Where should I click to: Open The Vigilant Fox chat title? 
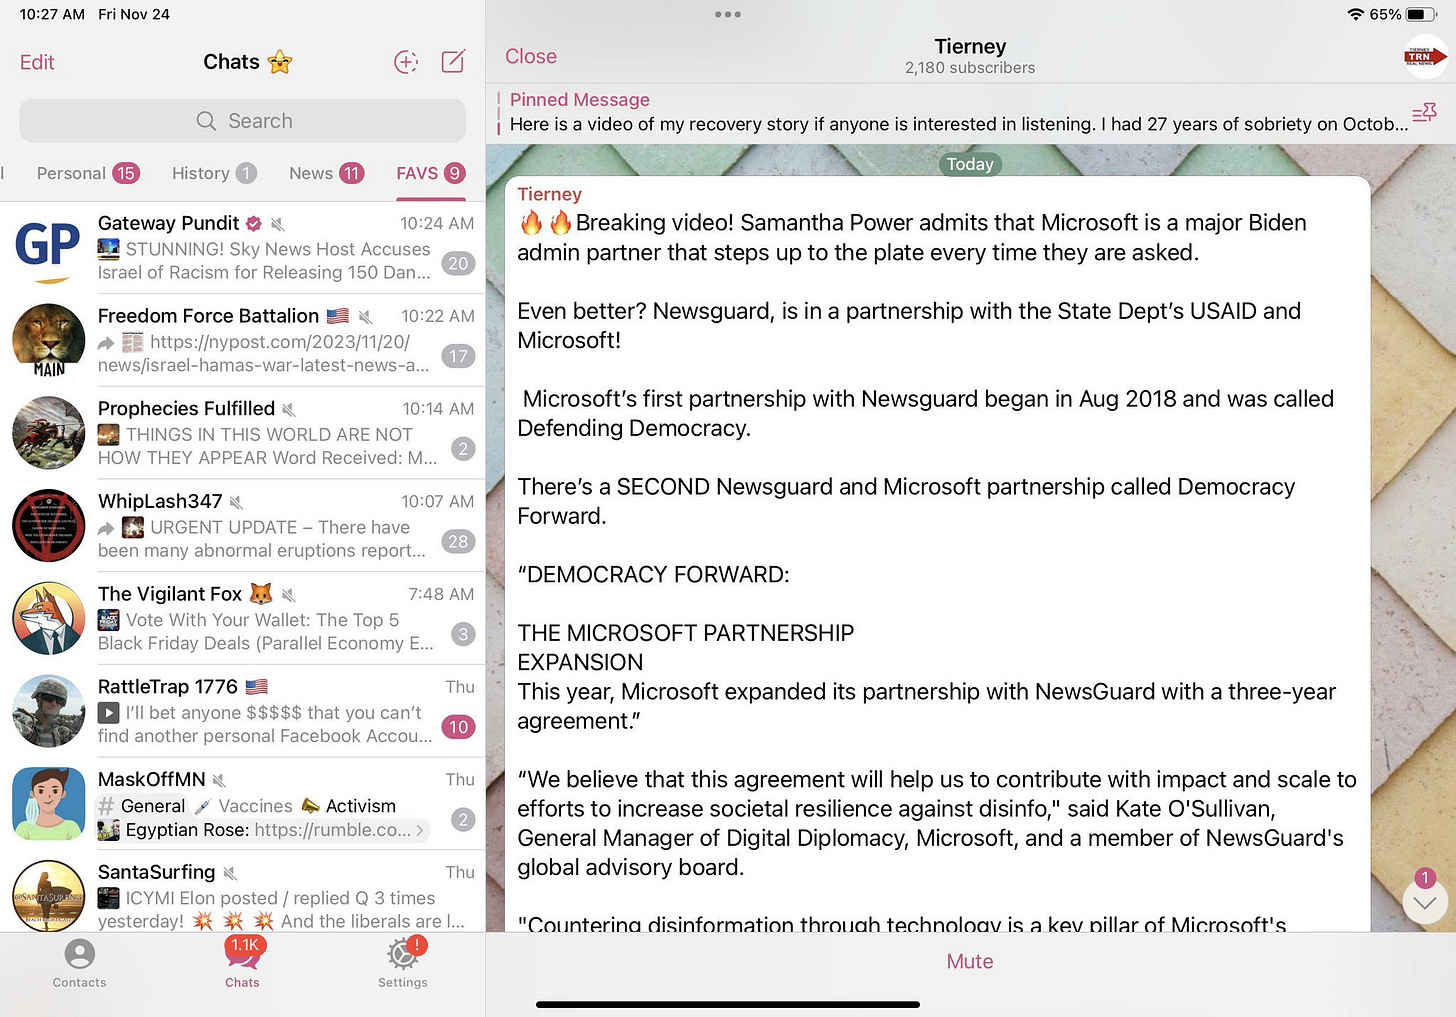(170, 594)
